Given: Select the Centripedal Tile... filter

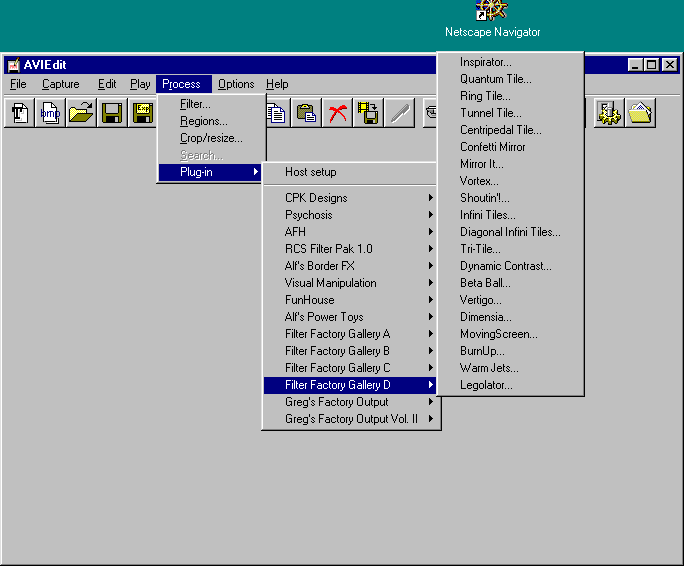Looking at the screenshot, I should tap(510, 130).
